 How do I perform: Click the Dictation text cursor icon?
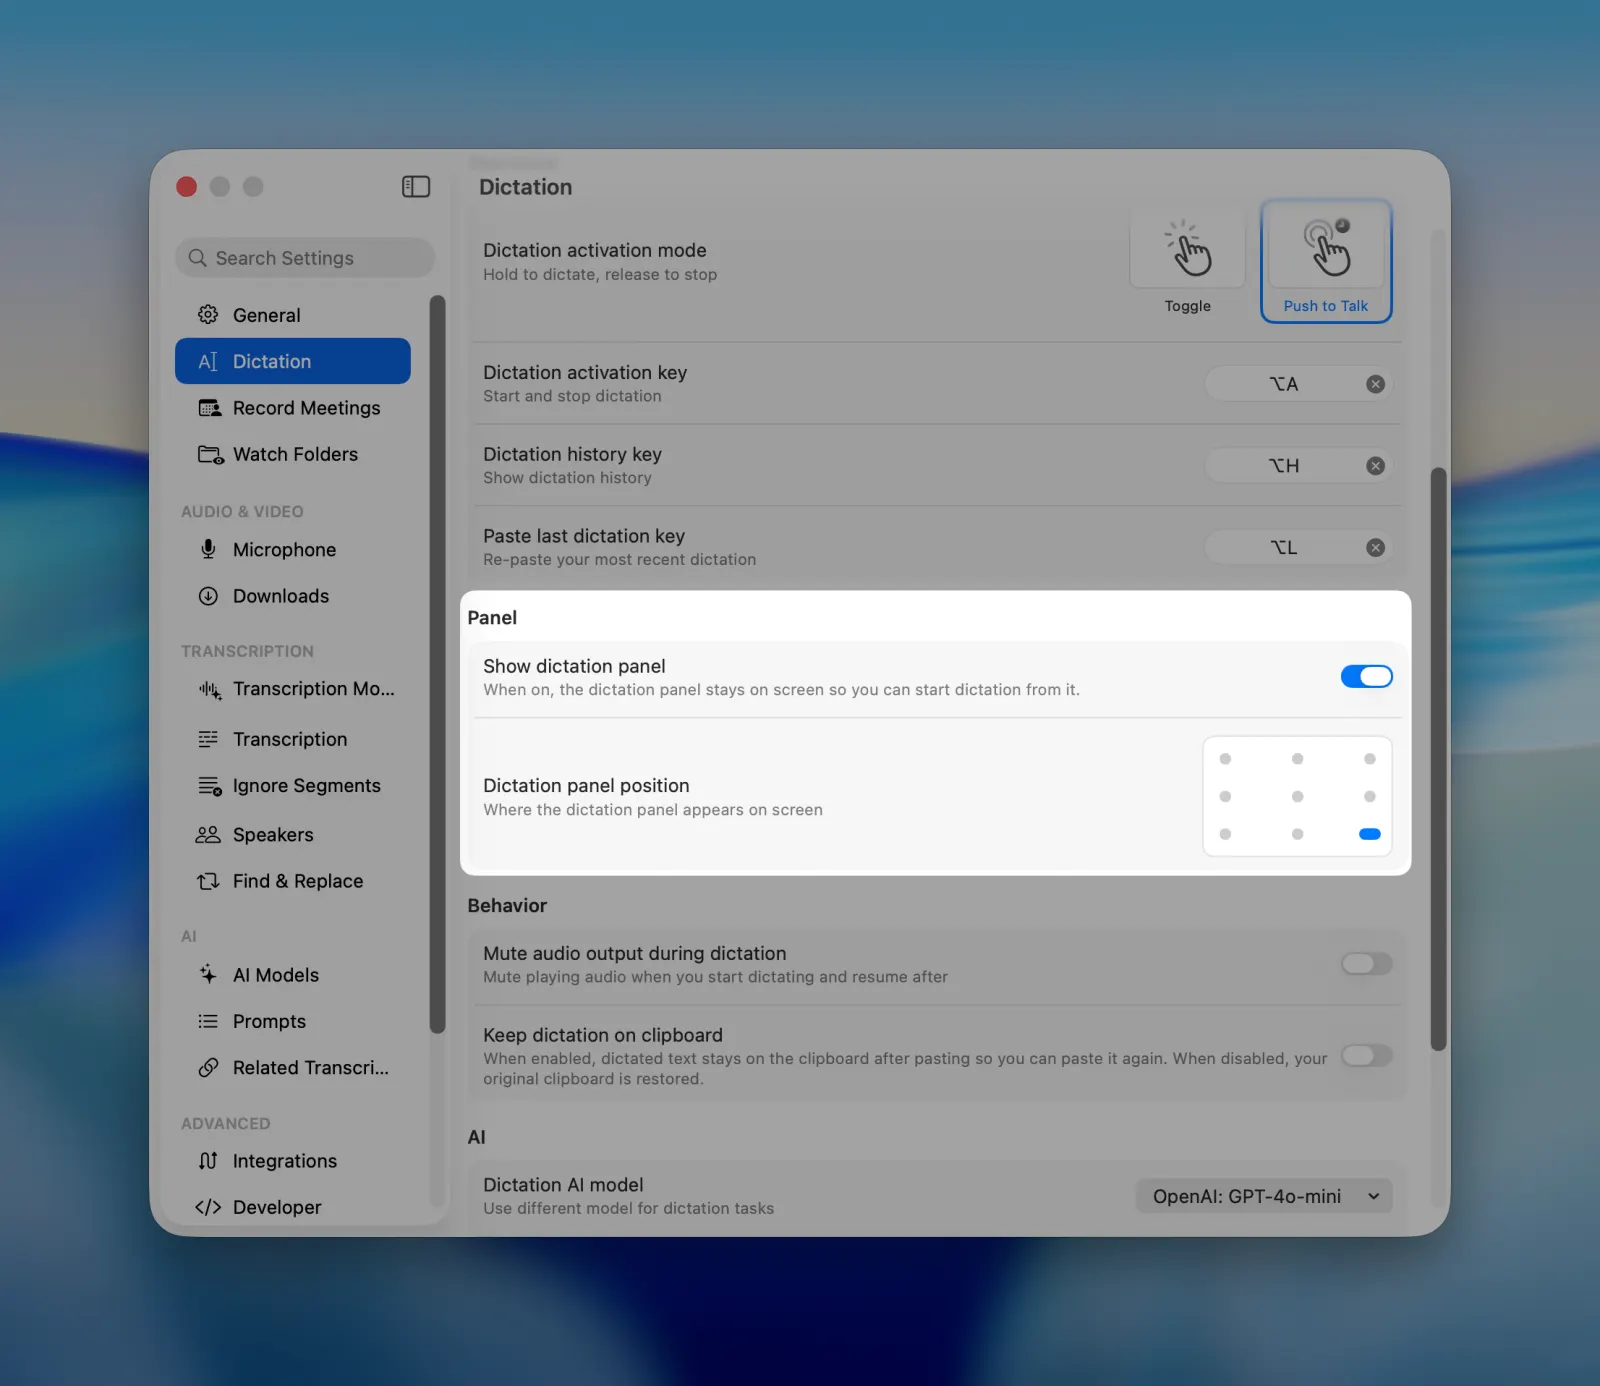(208, 361)
